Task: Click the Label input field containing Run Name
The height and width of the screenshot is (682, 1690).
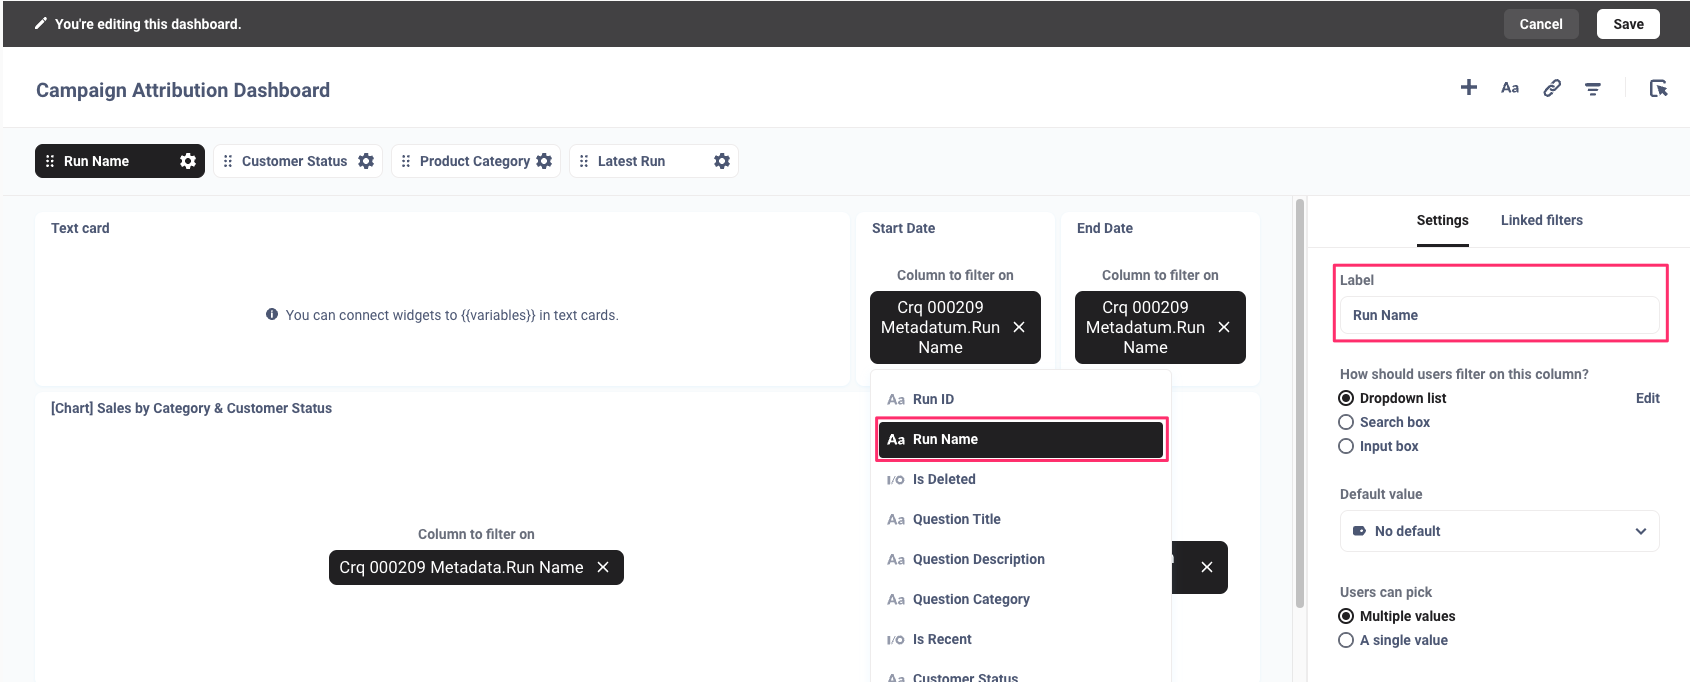Action: 1498,315
